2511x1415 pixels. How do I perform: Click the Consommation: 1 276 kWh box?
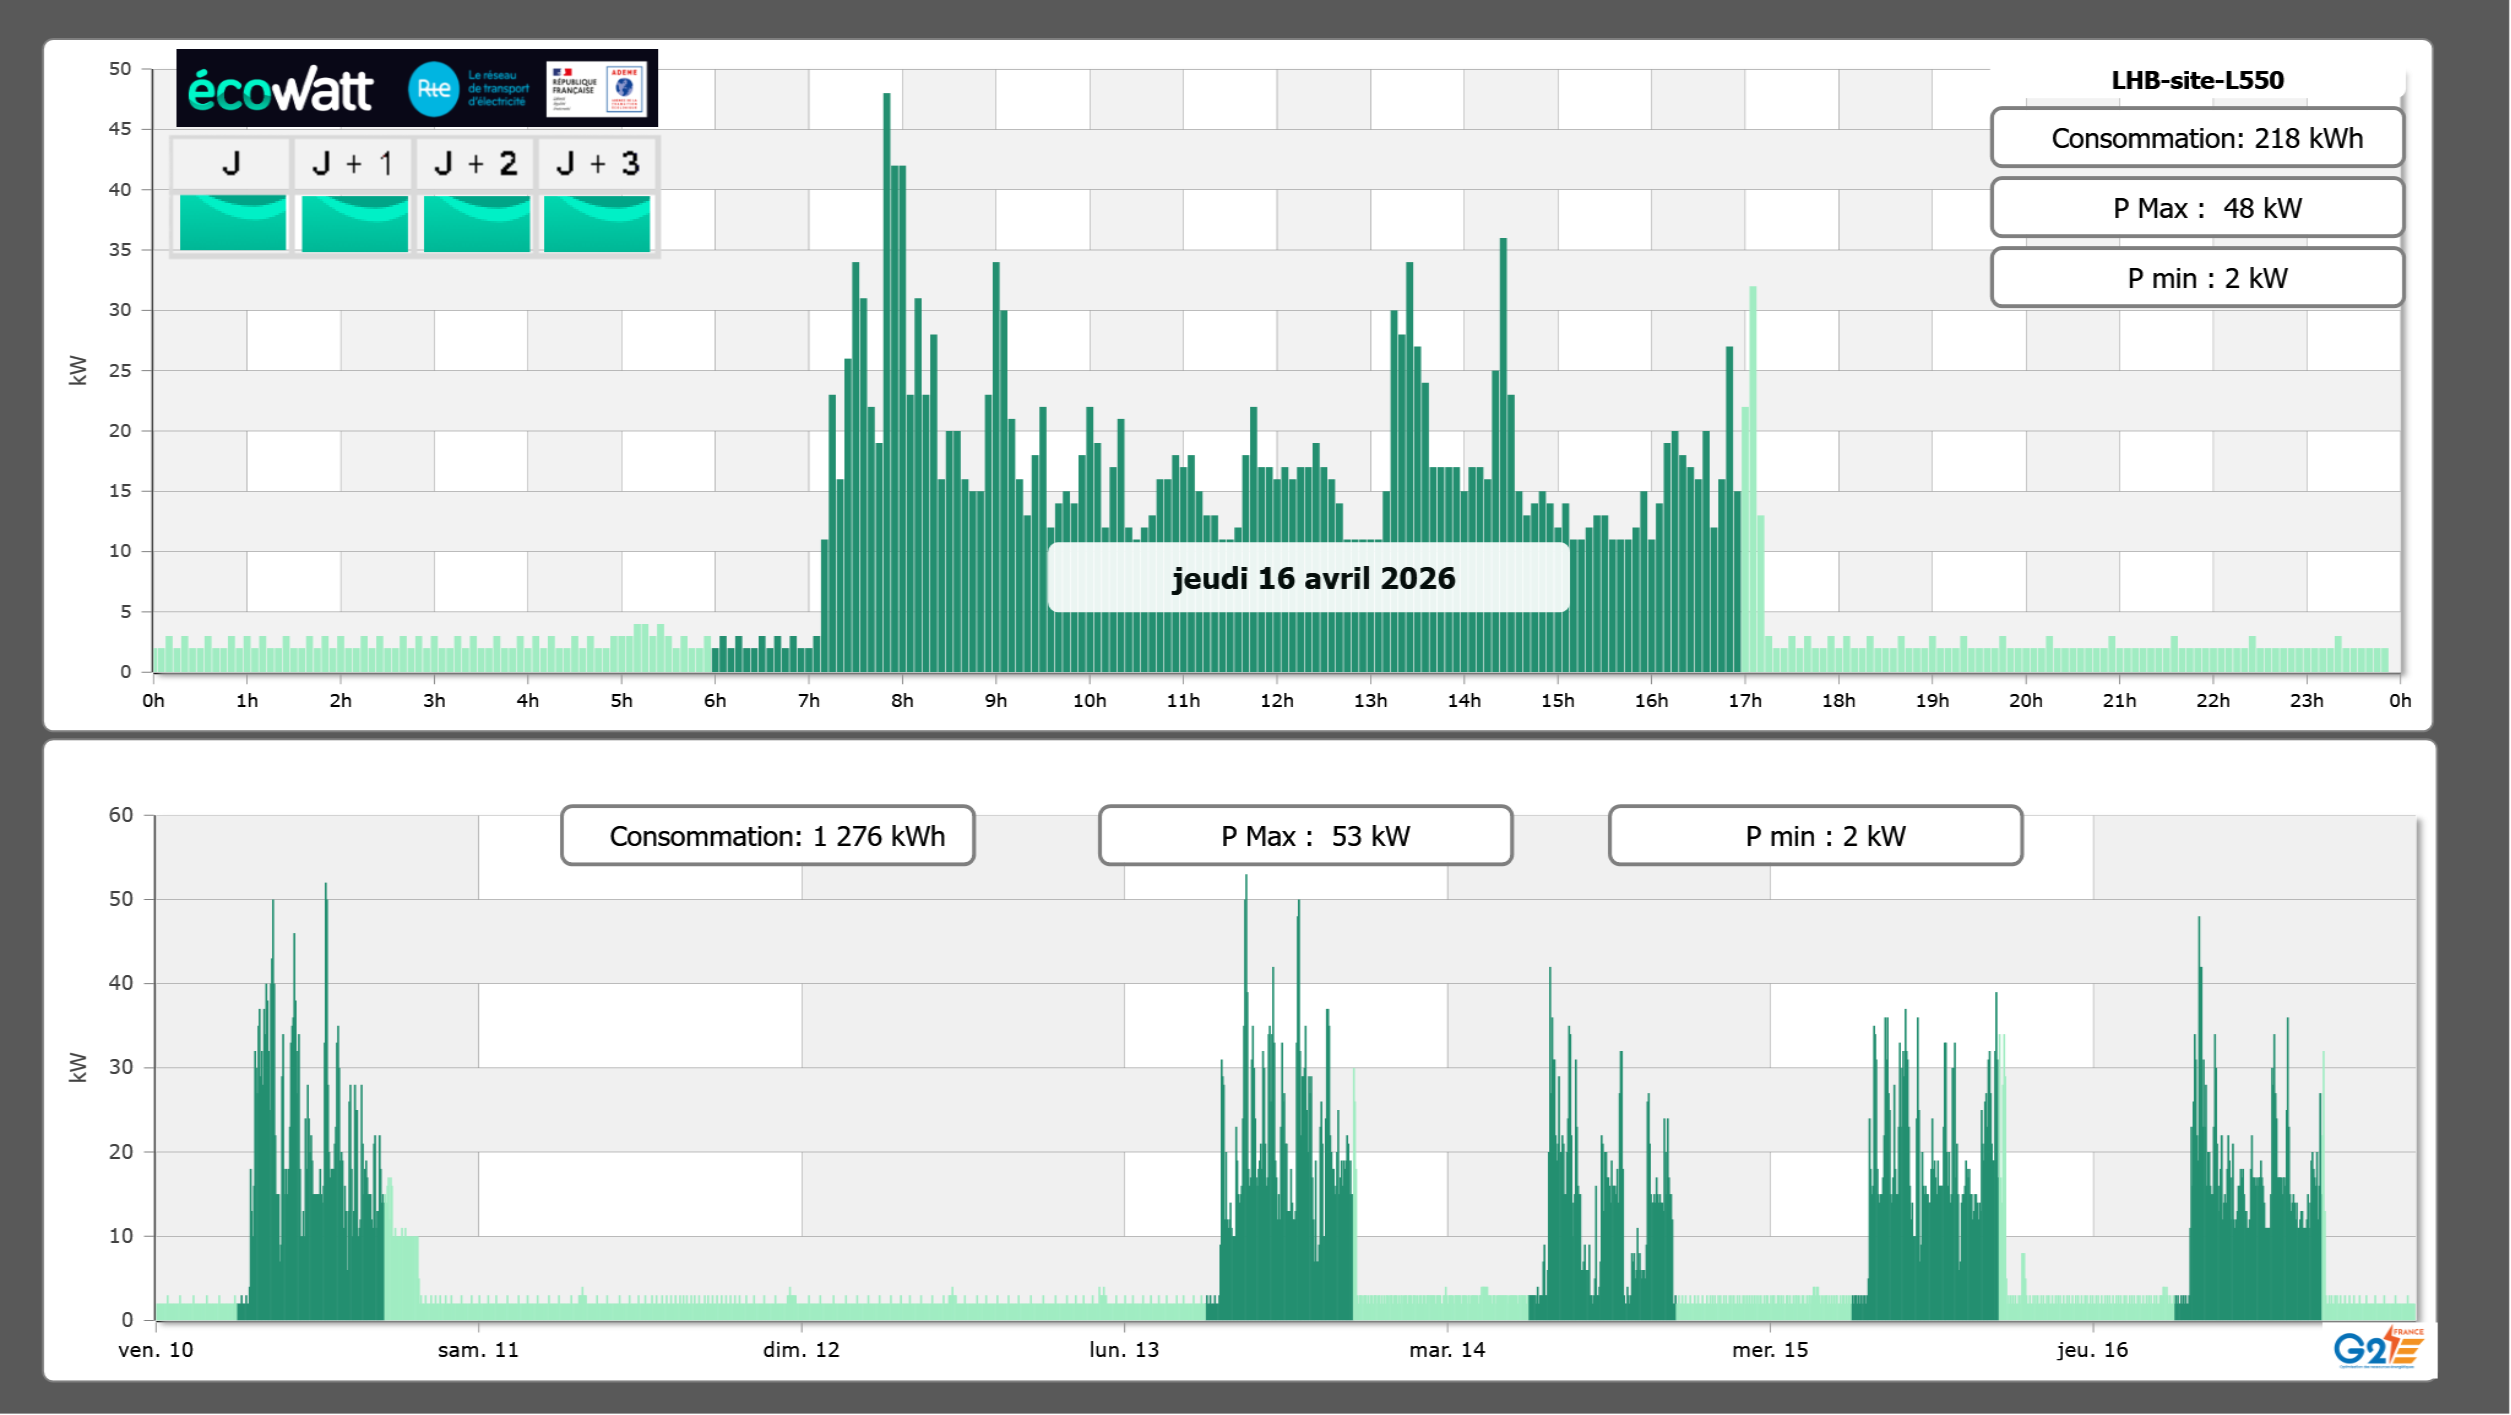(767, 836)
